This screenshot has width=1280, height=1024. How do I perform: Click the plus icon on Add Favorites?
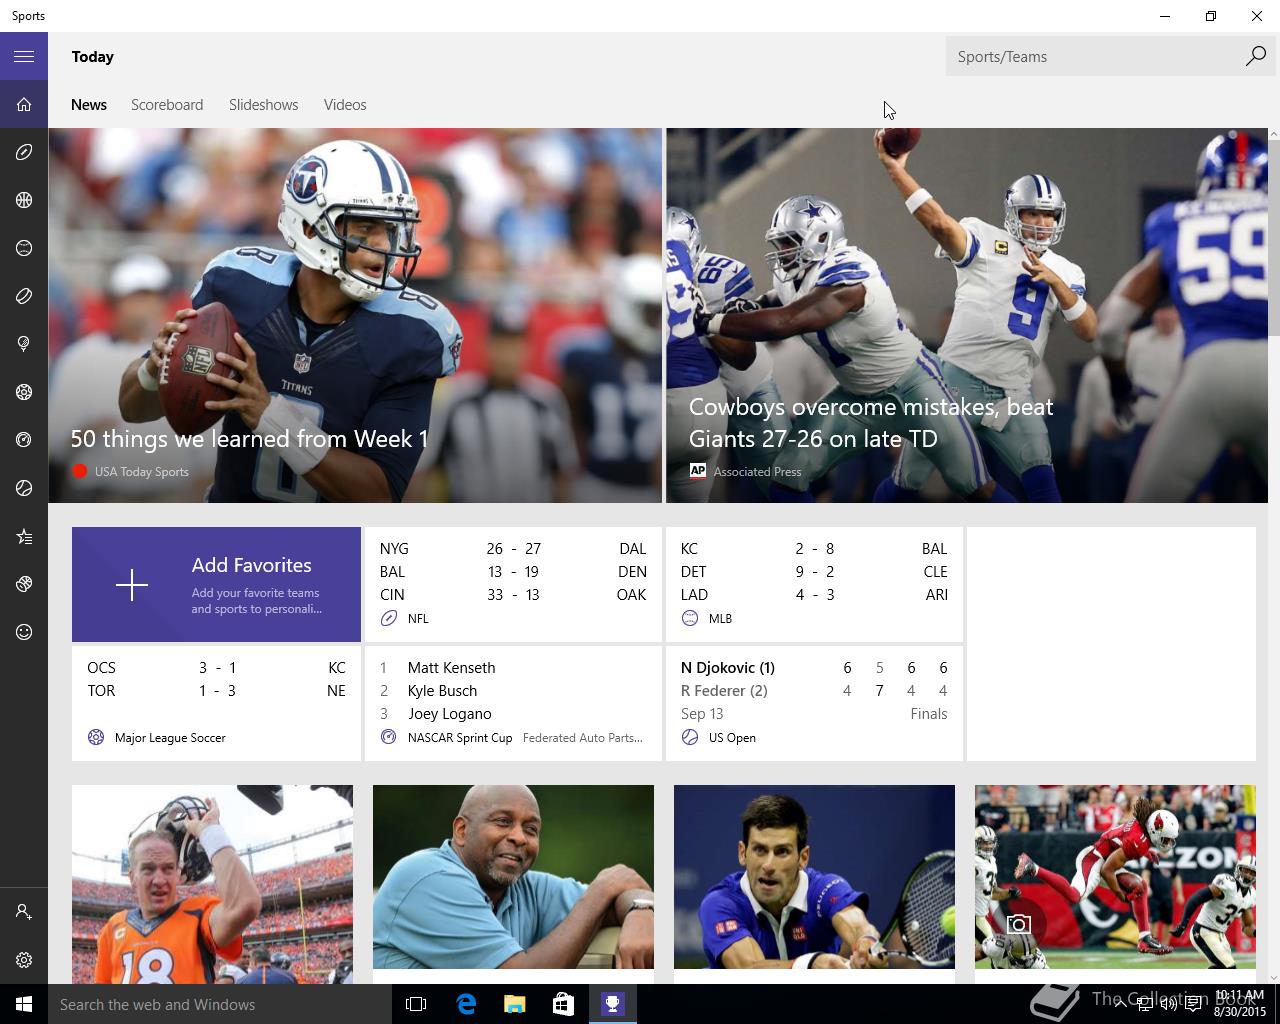tap(132, 585)
